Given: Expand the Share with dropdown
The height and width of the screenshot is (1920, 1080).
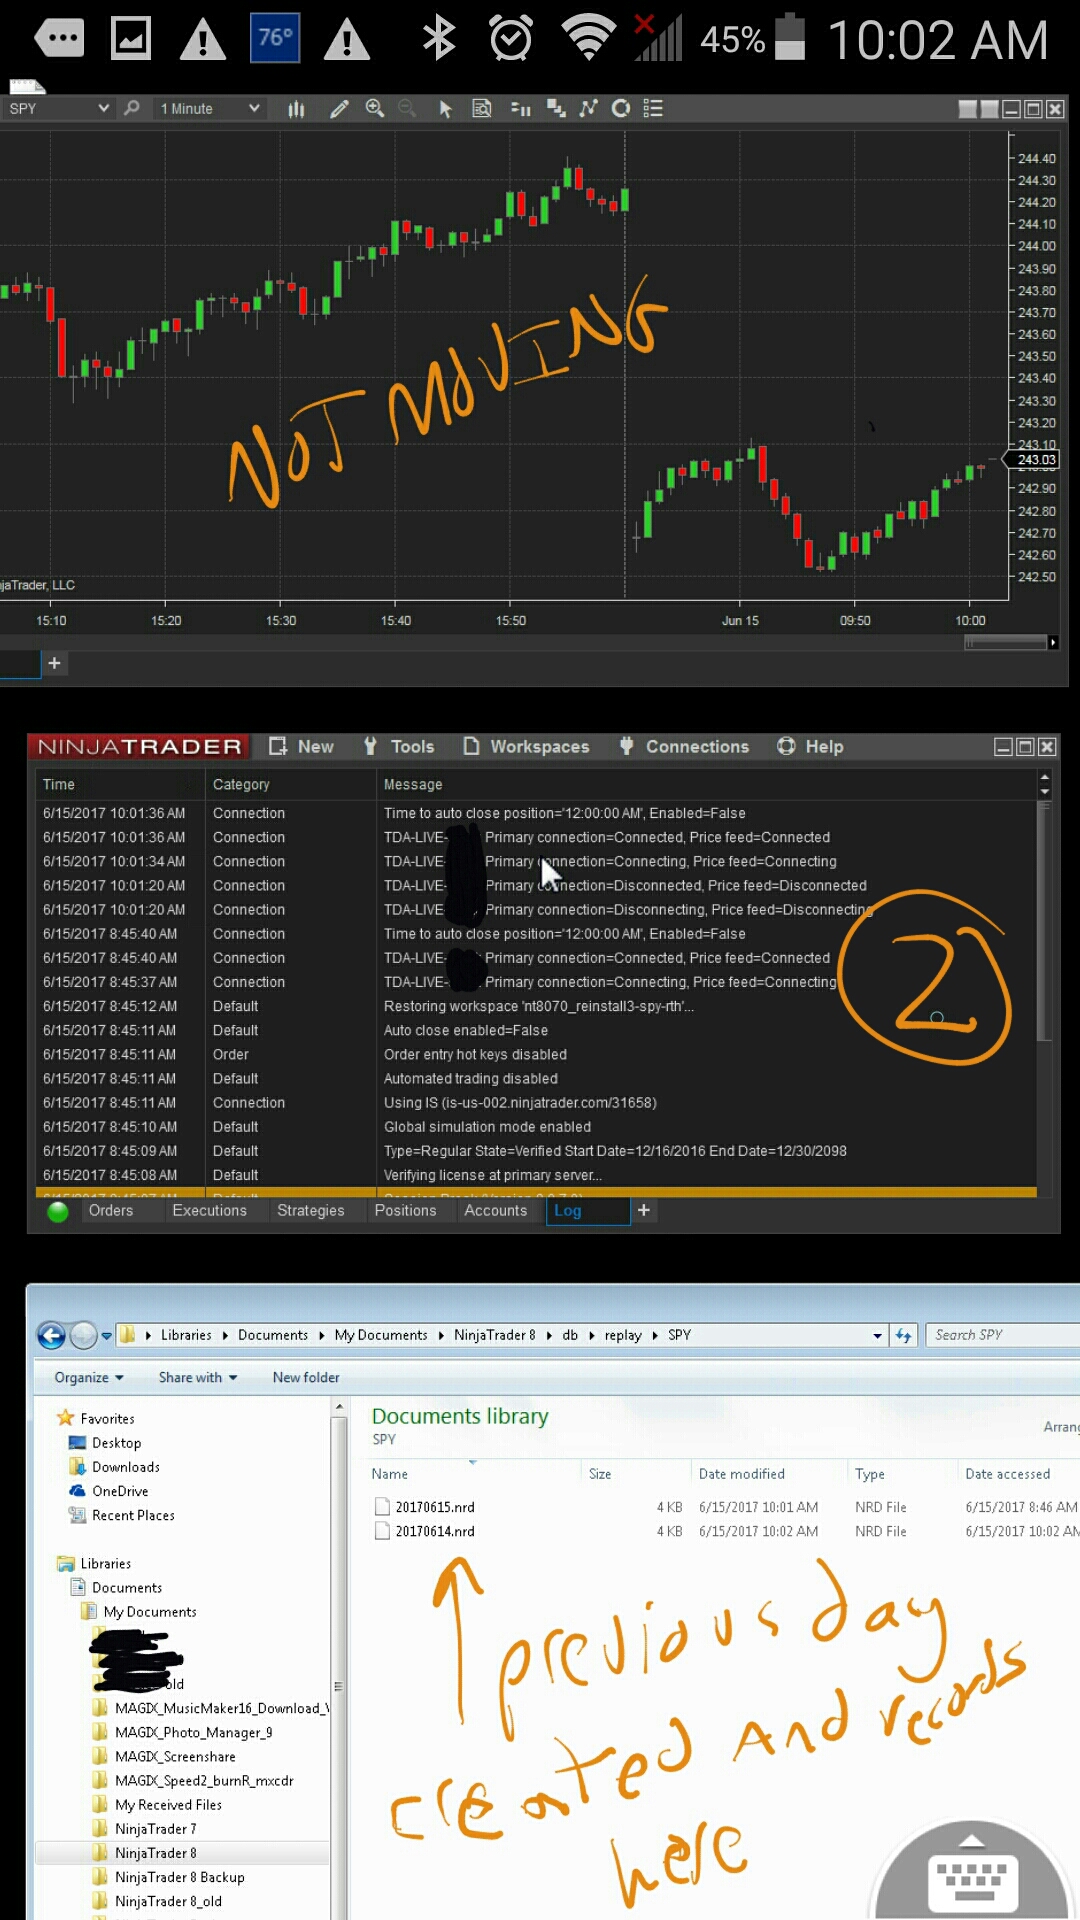Looking at the screenshot, I should pos(198,1377).
